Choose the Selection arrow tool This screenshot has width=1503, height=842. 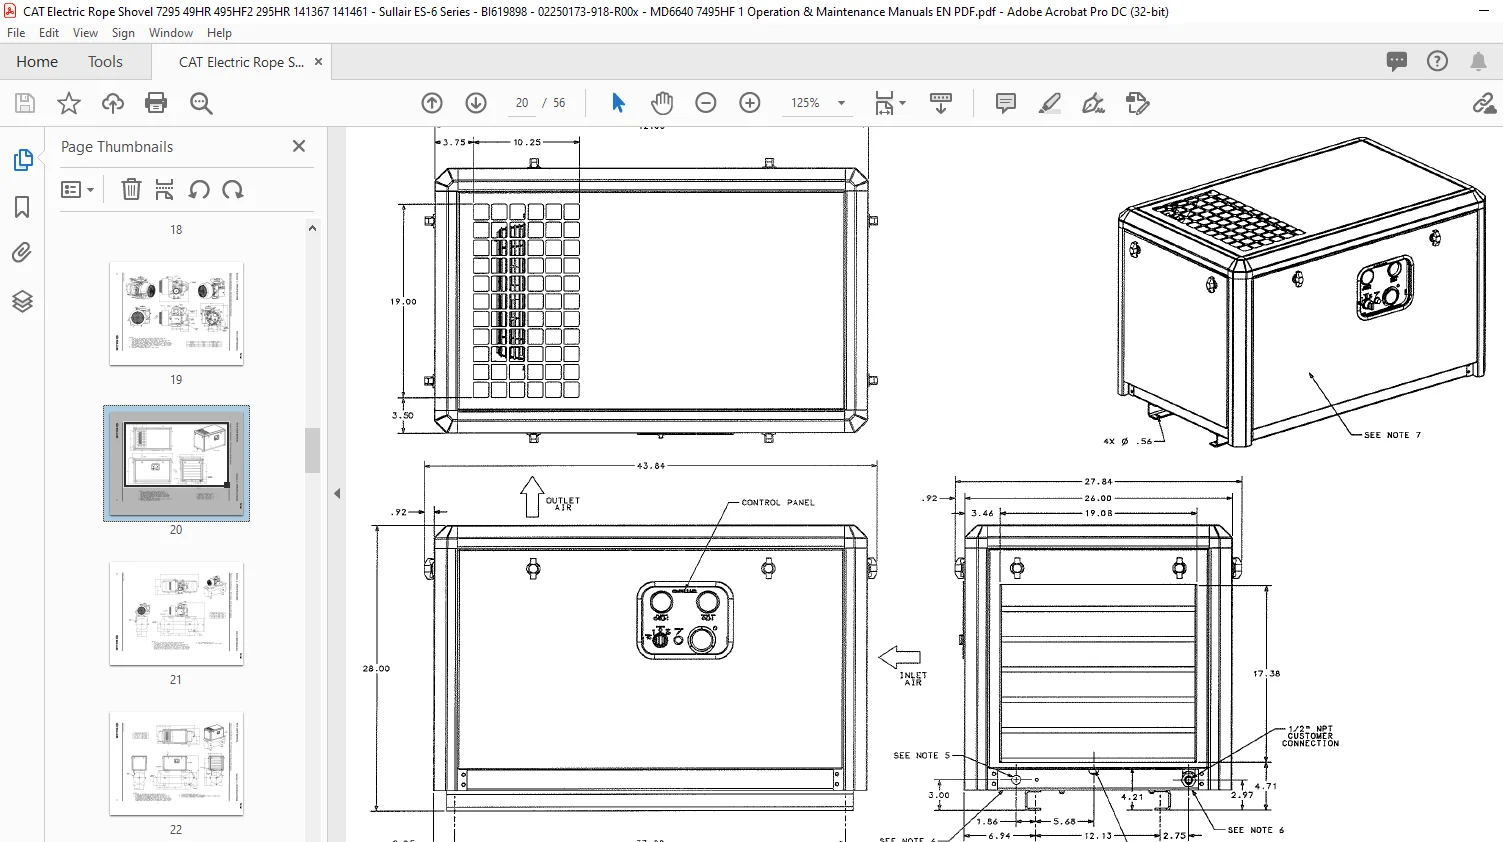point(618,103)
